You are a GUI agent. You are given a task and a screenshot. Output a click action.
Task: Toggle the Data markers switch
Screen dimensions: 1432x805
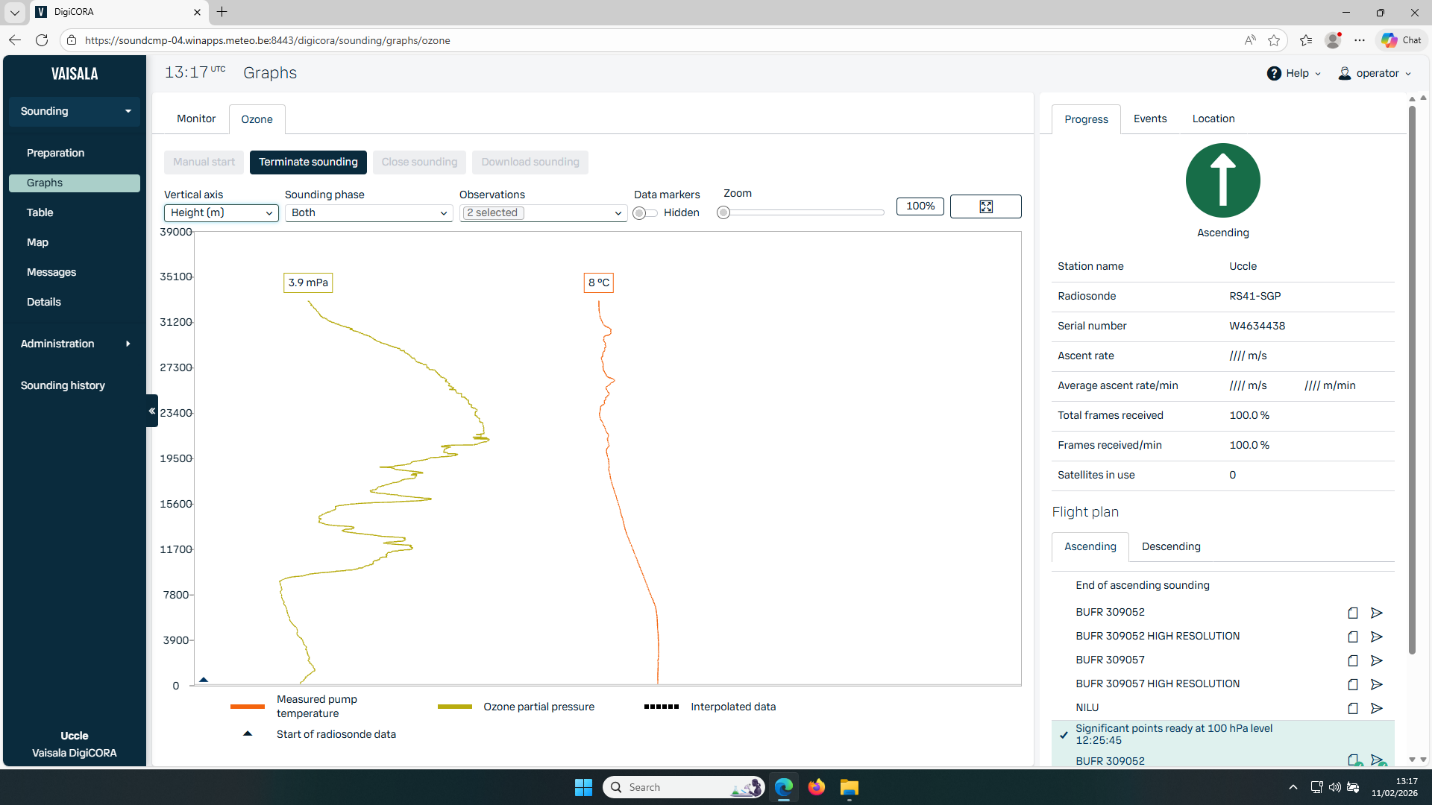click(645, 213)
